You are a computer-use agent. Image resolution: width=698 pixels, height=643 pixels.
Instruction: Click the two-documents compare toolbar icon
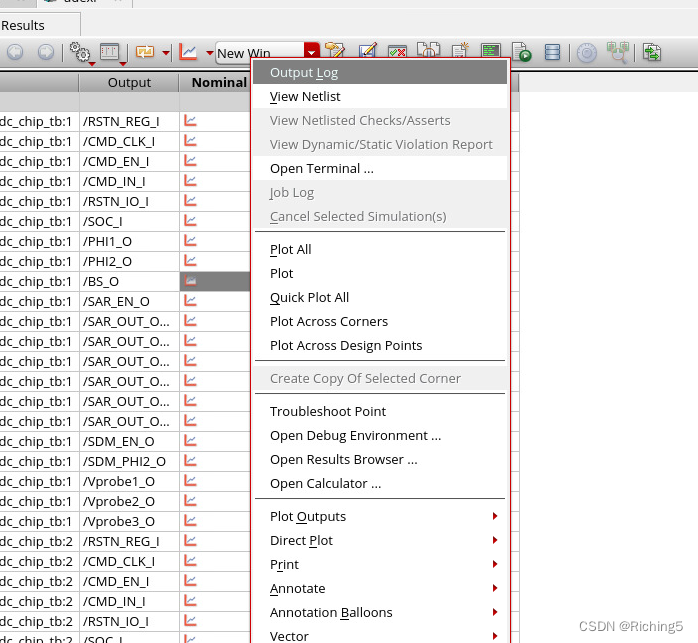428,50
